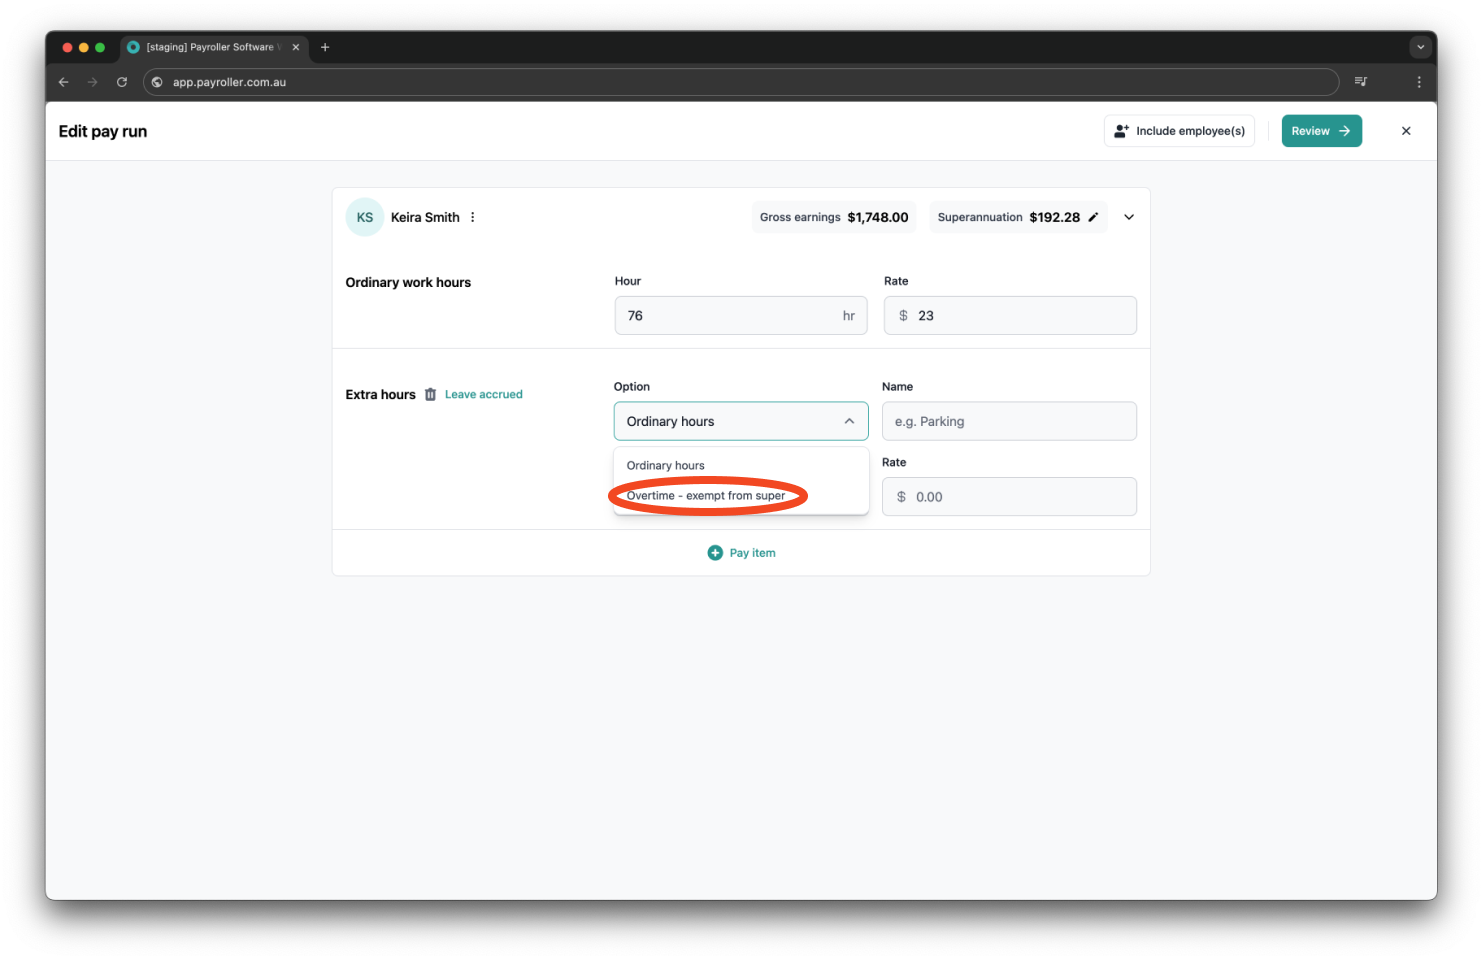The image size is (1483, 960).
Task: Click the plus icon next to Pay item
Action: [x=715, y=552]
